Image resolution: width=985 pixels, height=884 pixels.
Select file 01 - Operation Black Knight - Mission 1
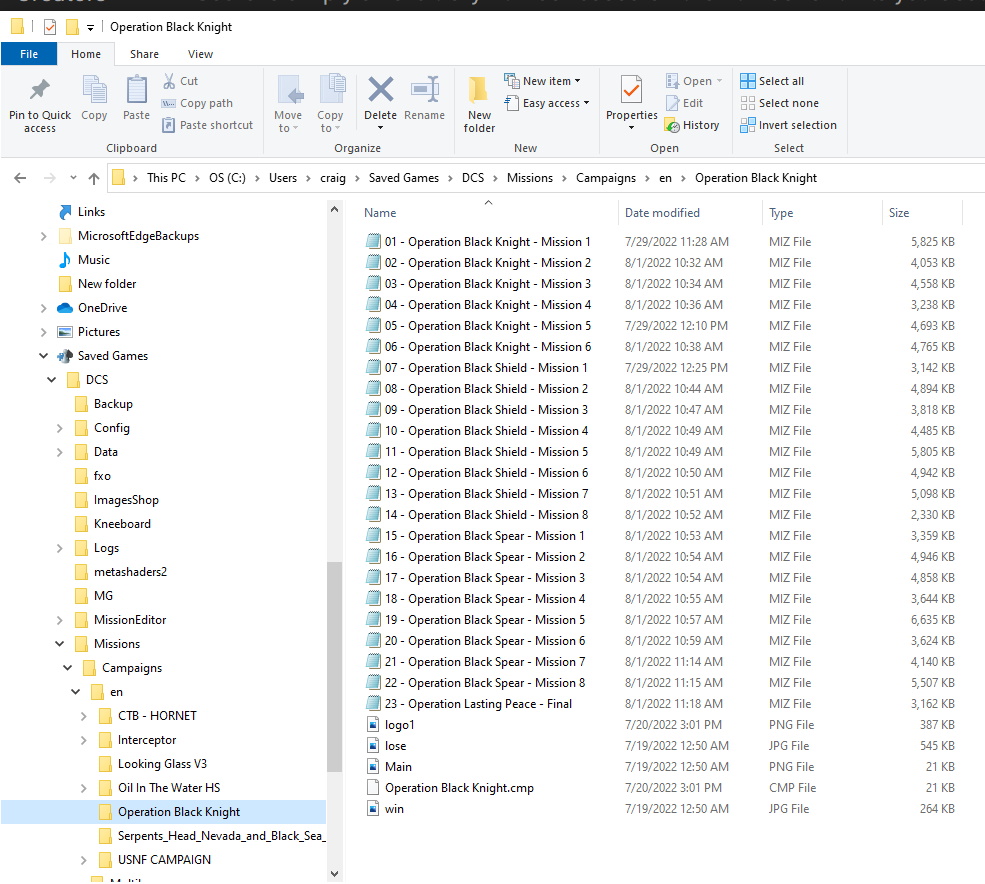pos(487,242)
